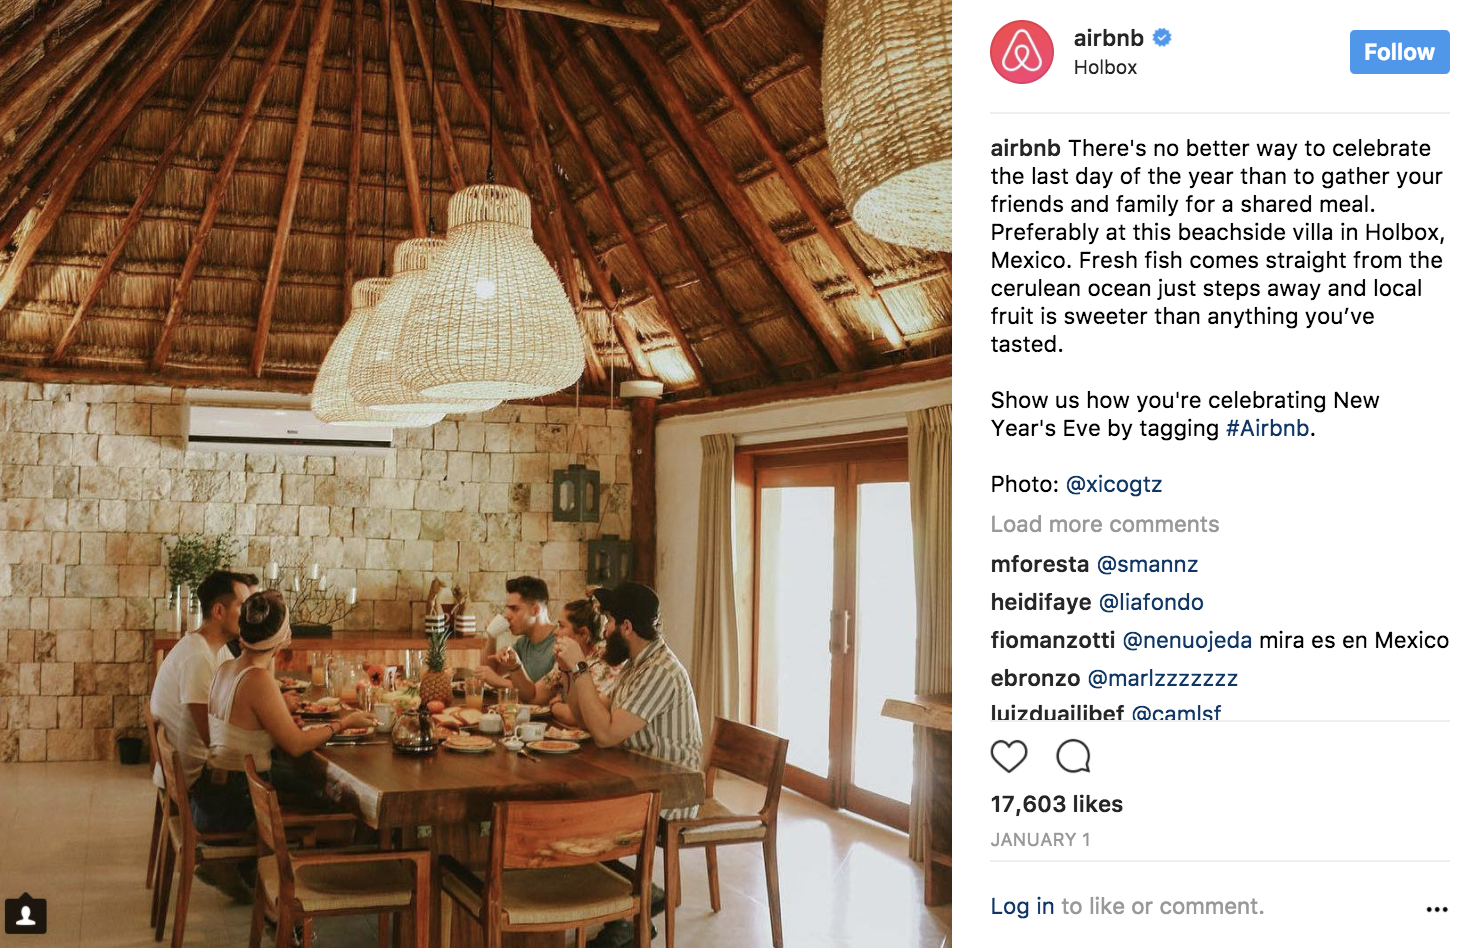Open mentioned user @nenuojeda
The image size is (1482, 948).
tap(1187, 640)
